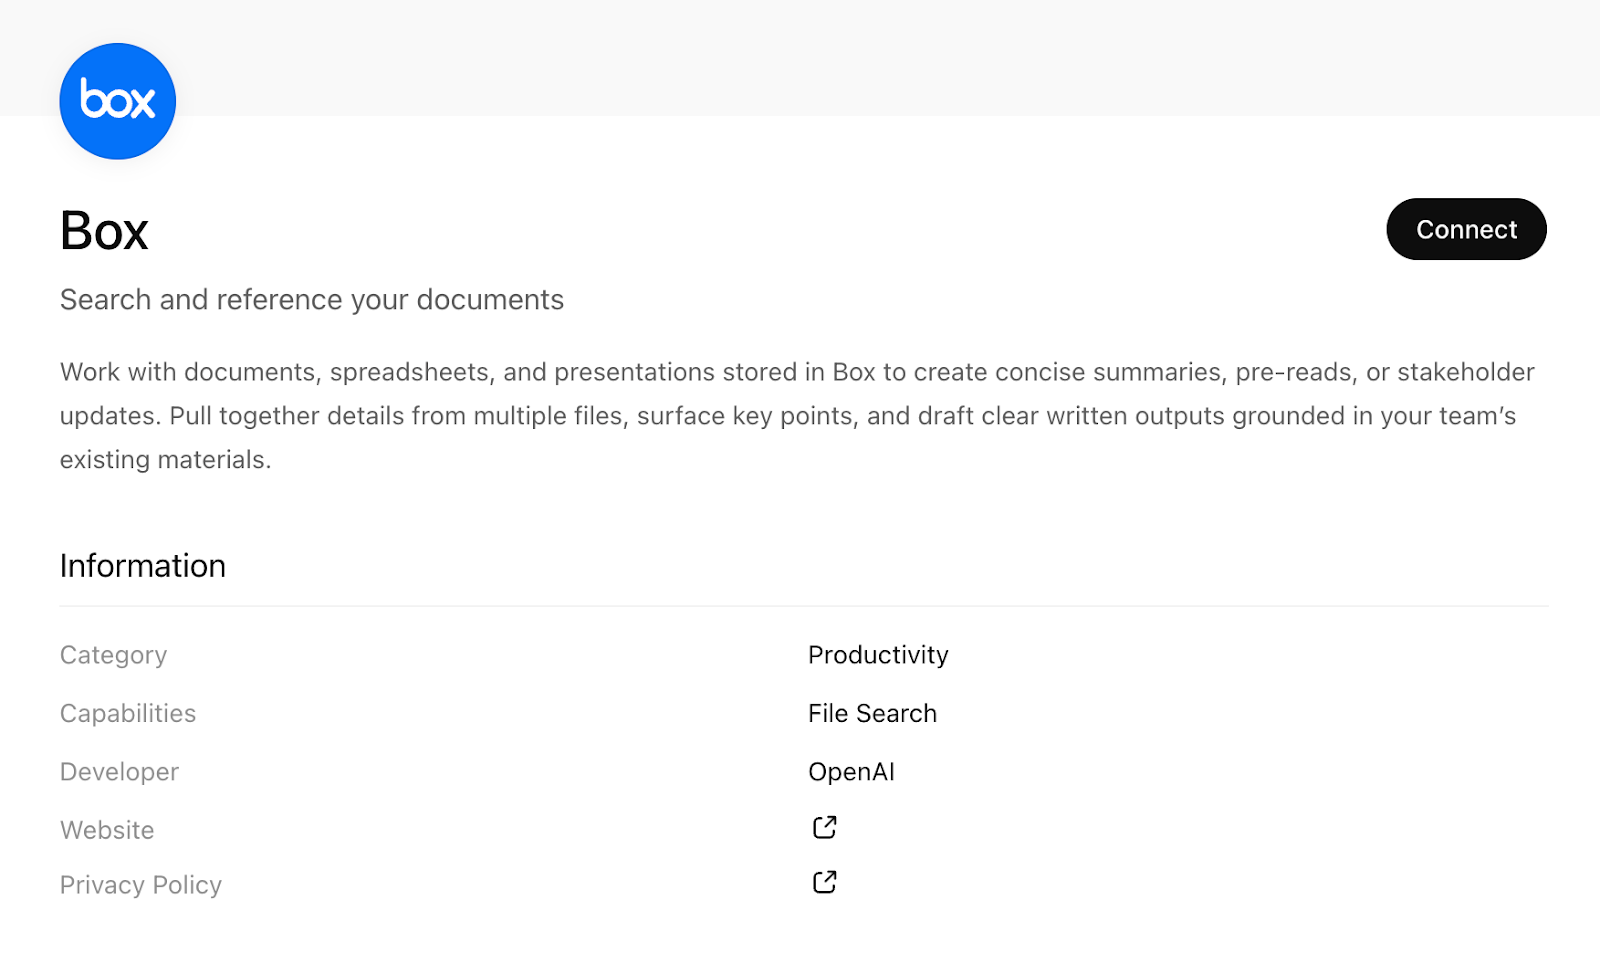Viewport: 1600px width, 963px height.
Task: Select the Website row label
Action: (107, 829)
